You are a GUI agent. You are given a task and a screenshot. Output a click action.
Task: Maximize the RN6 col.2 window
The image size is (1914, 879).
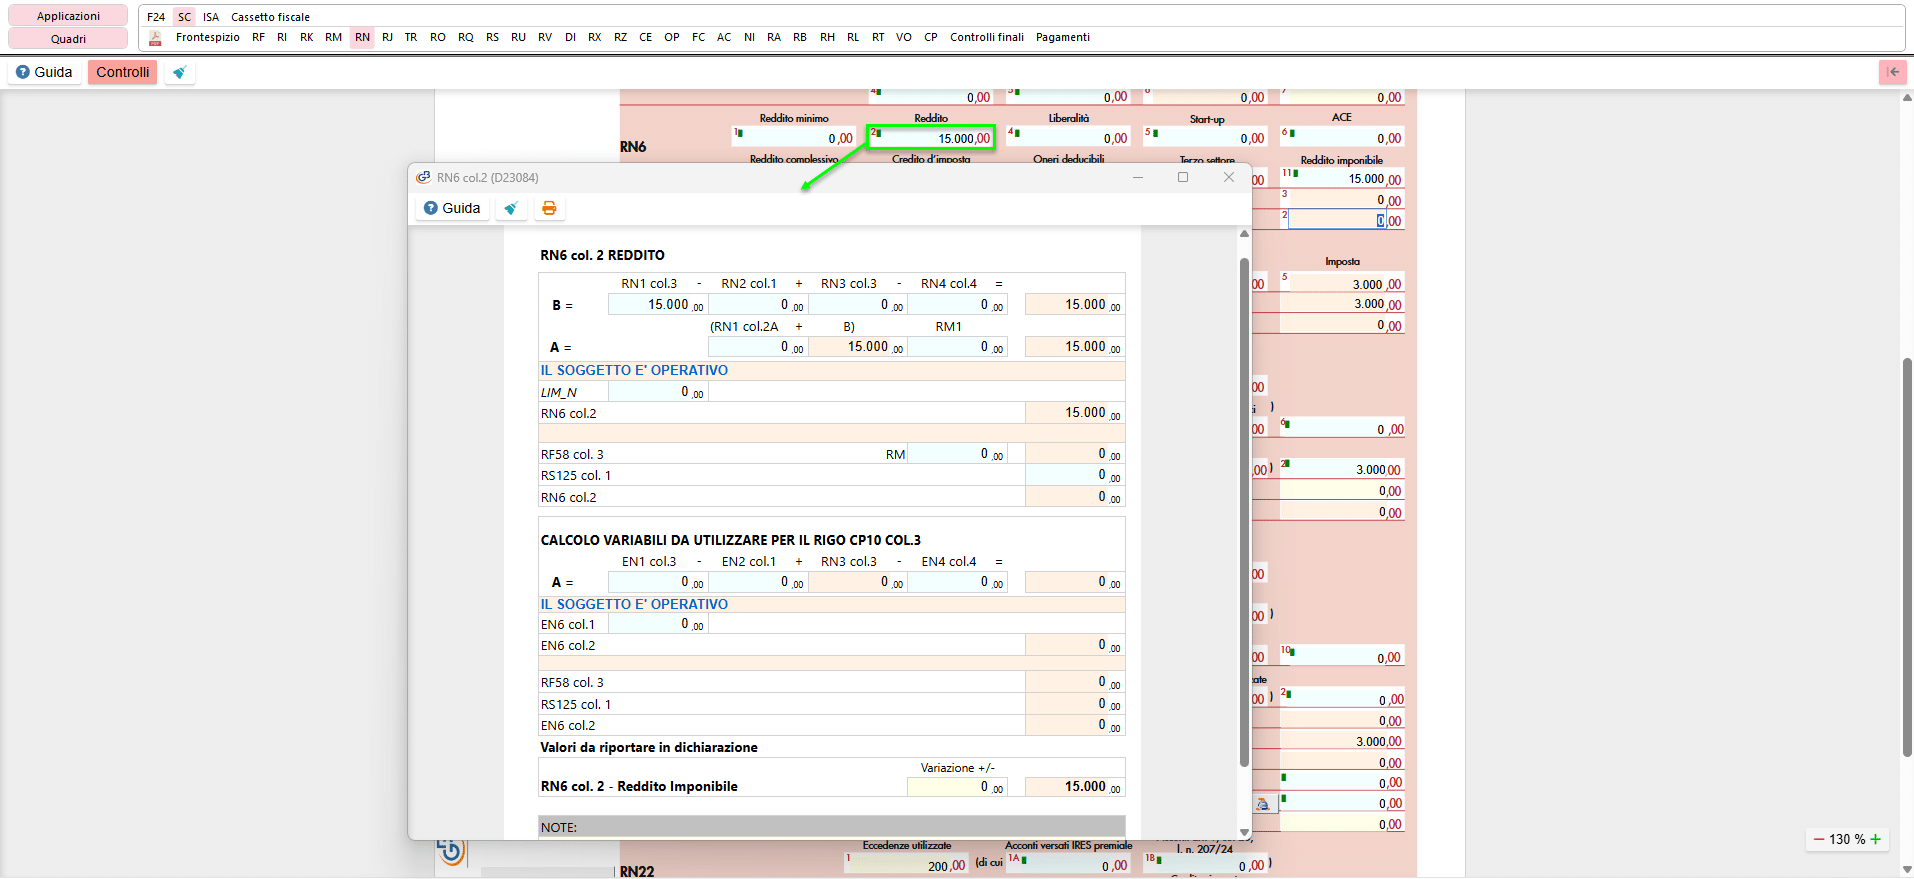[1183, 177]
